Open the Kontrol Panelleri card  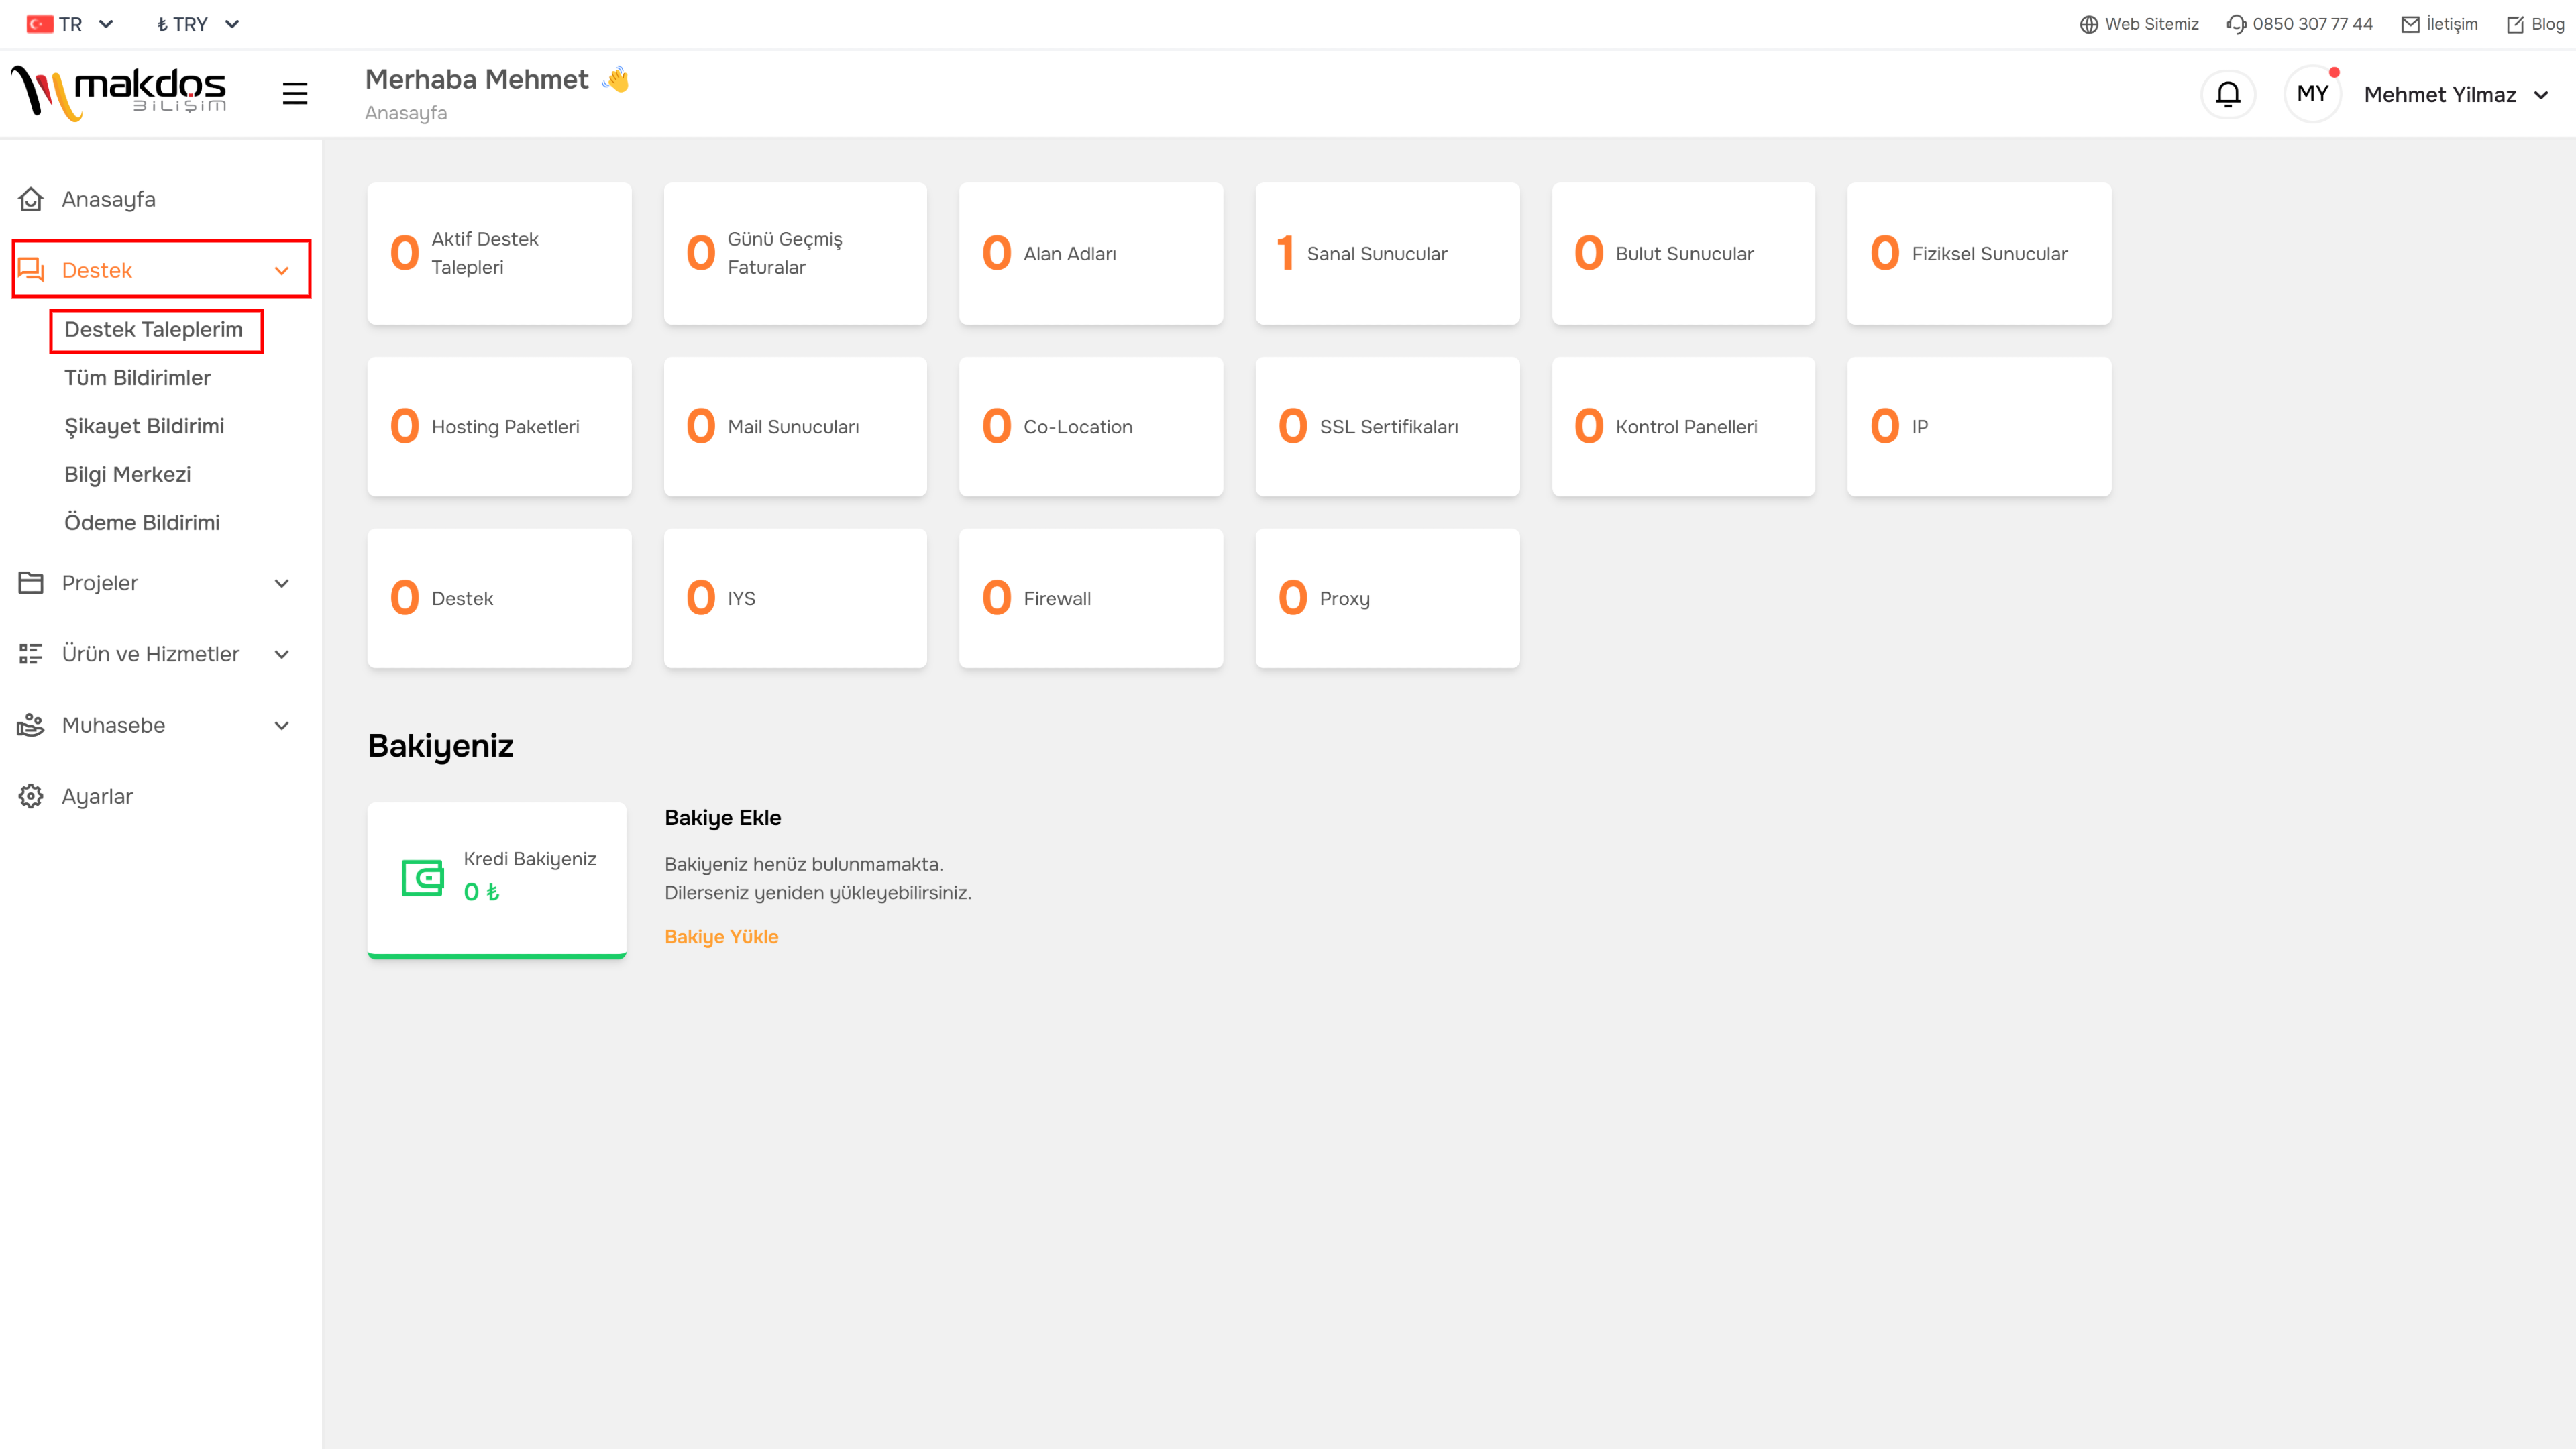(1683, 426)
